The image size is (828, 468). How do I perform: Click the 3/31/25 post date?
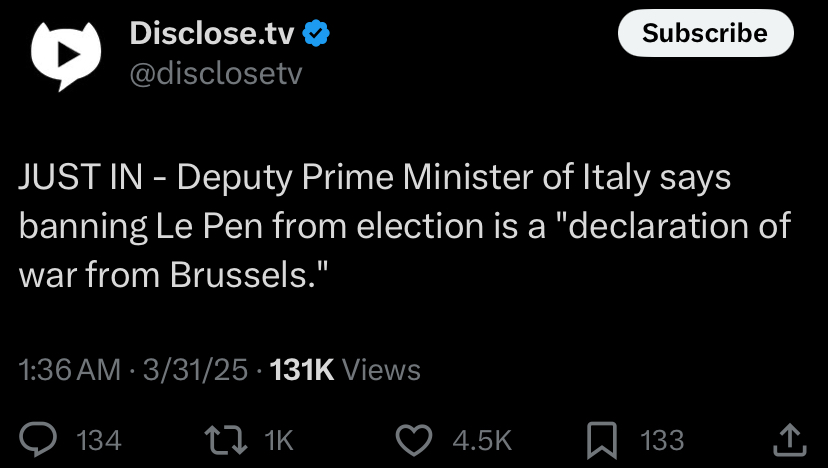[x=195, y=370]
